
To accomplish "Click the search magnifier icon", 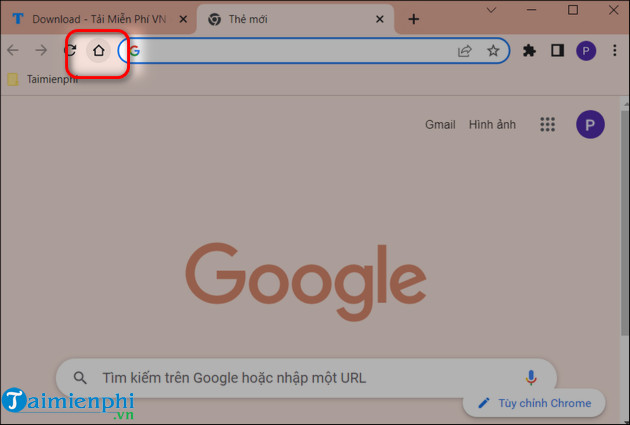I will (x=80, y=378).
